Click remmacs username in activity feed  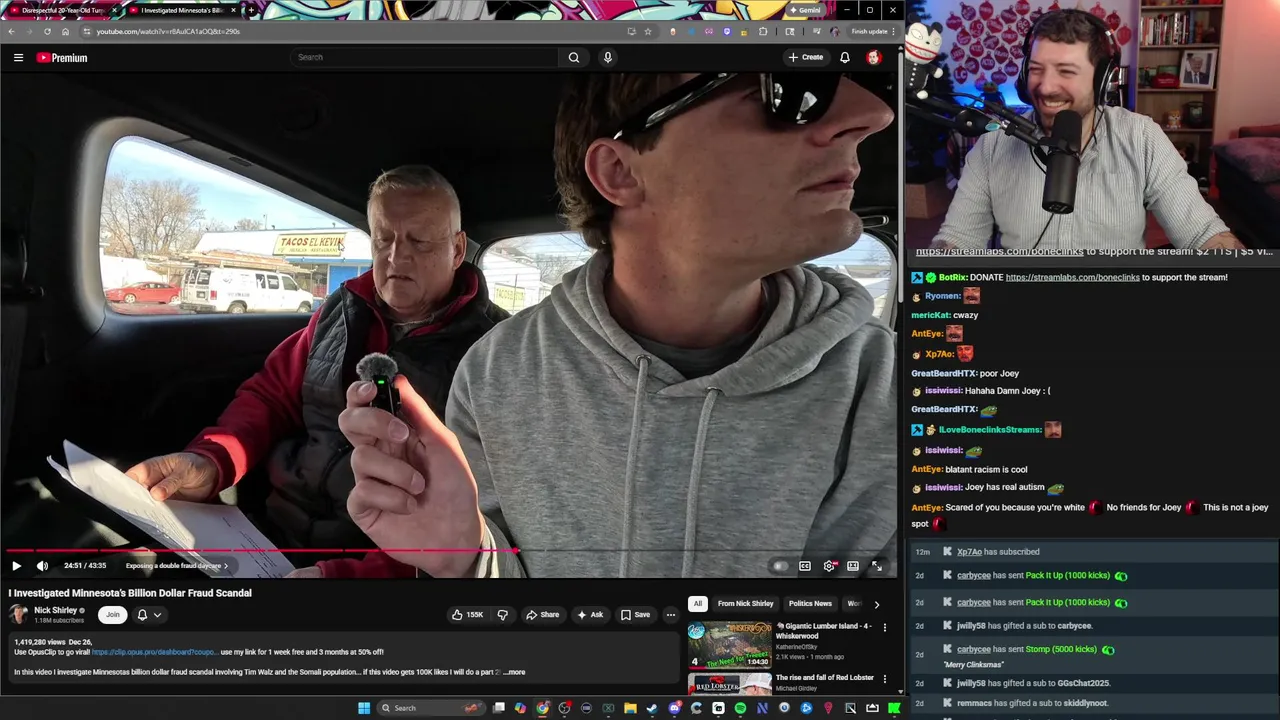(974, 703)
